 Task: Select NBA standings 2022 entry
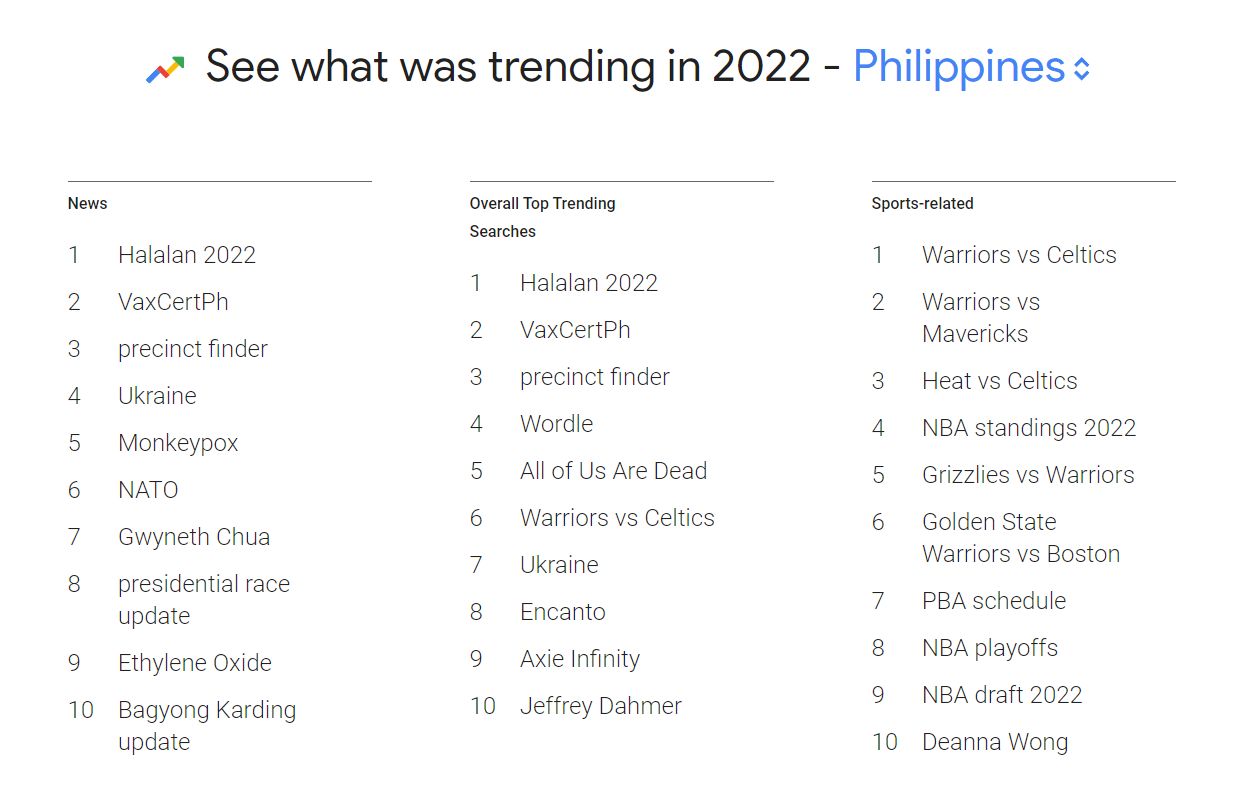click(x=1029, y=428)
